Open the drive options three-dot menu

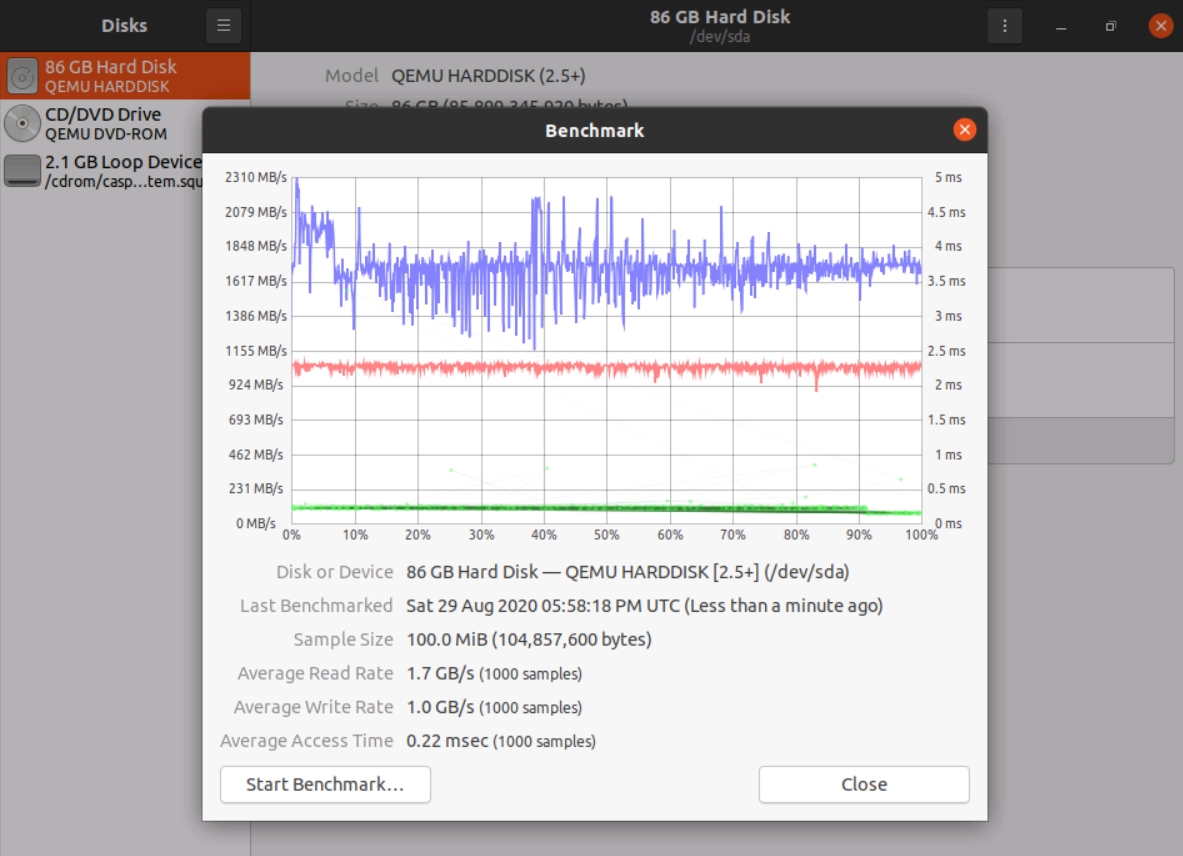click(x=1005, y=26)
